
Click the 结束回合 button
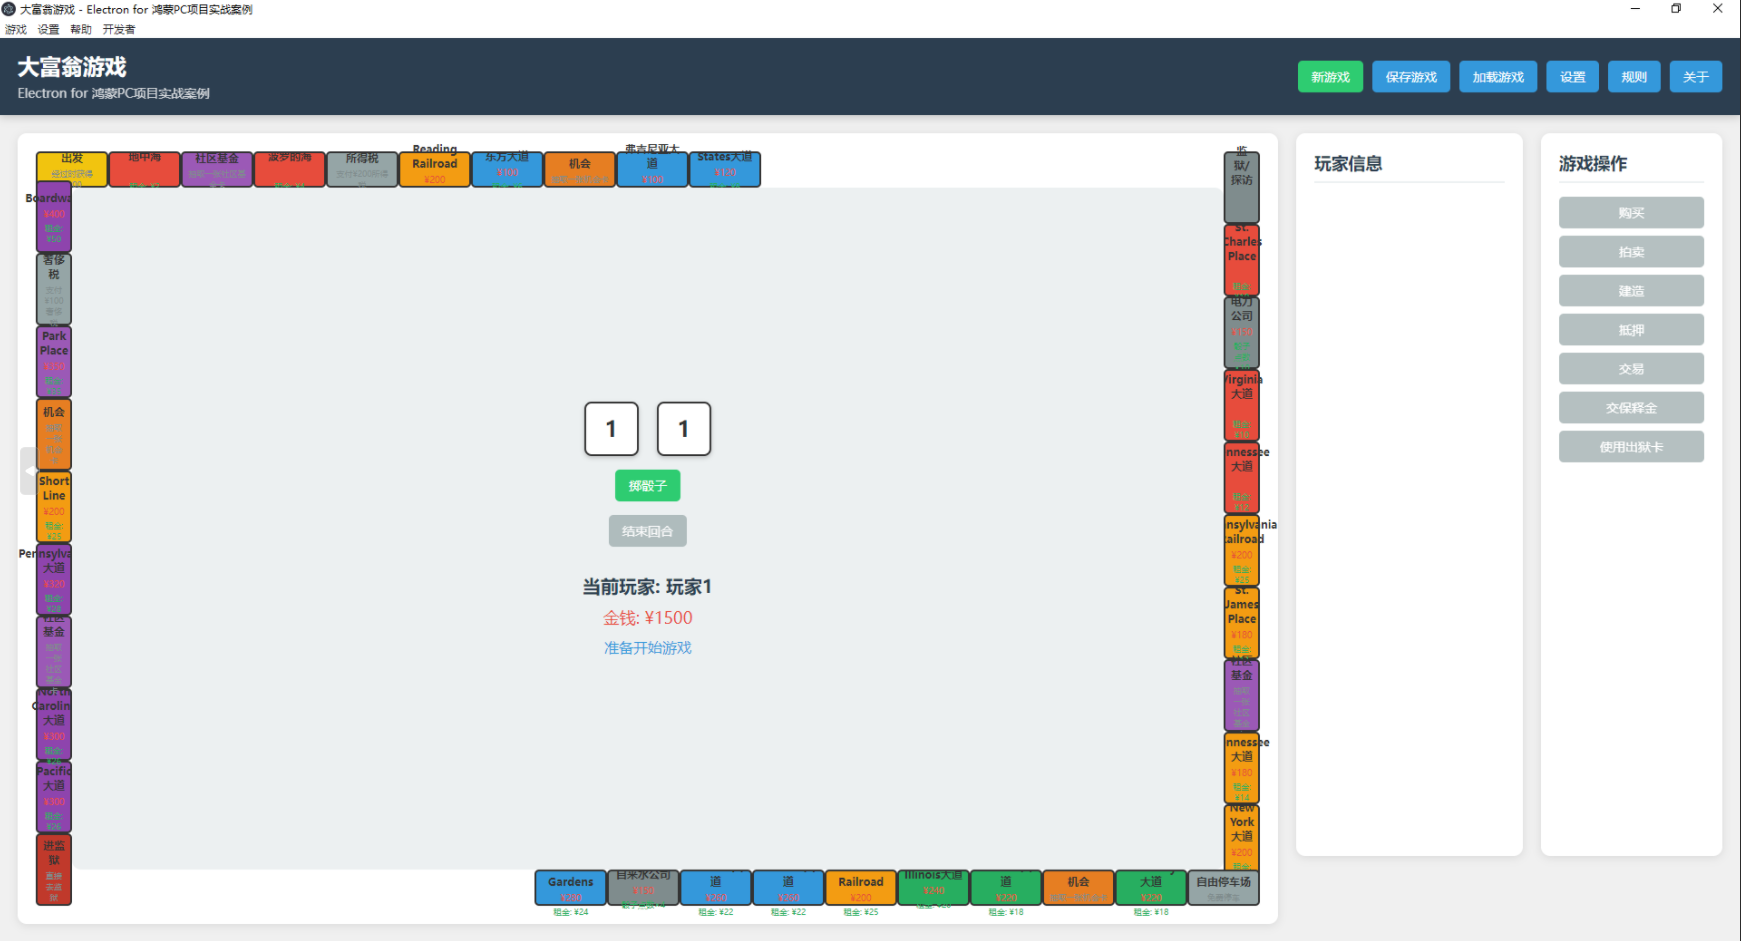click(647, 531)
